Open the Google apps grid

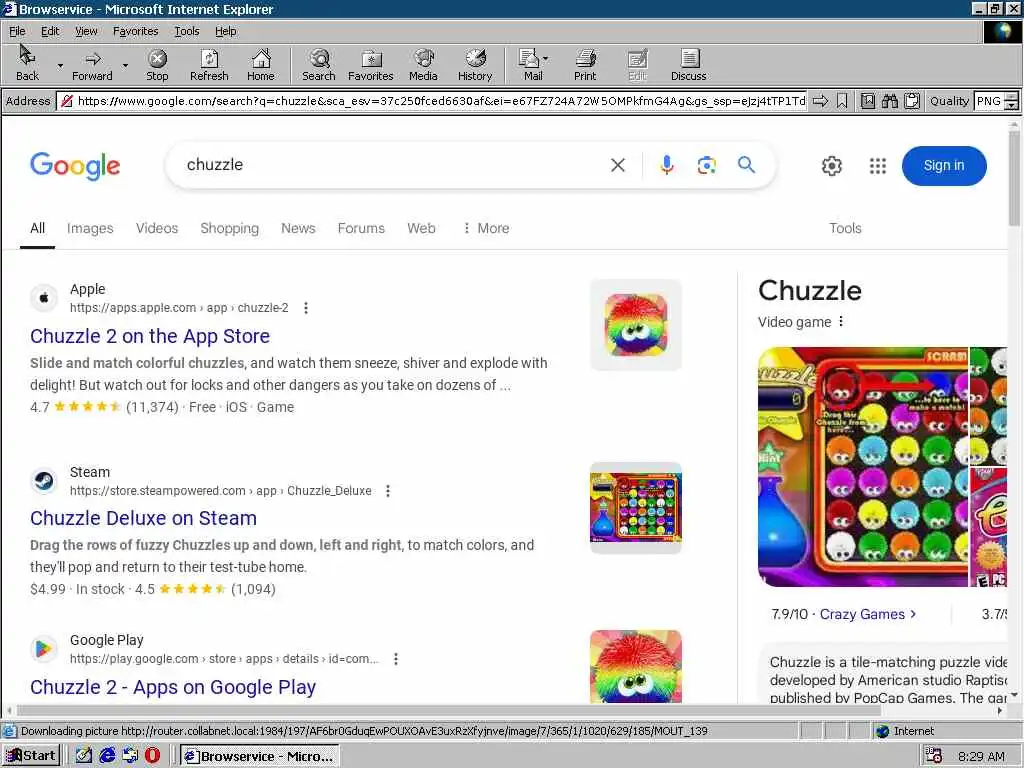pos(878,166)
